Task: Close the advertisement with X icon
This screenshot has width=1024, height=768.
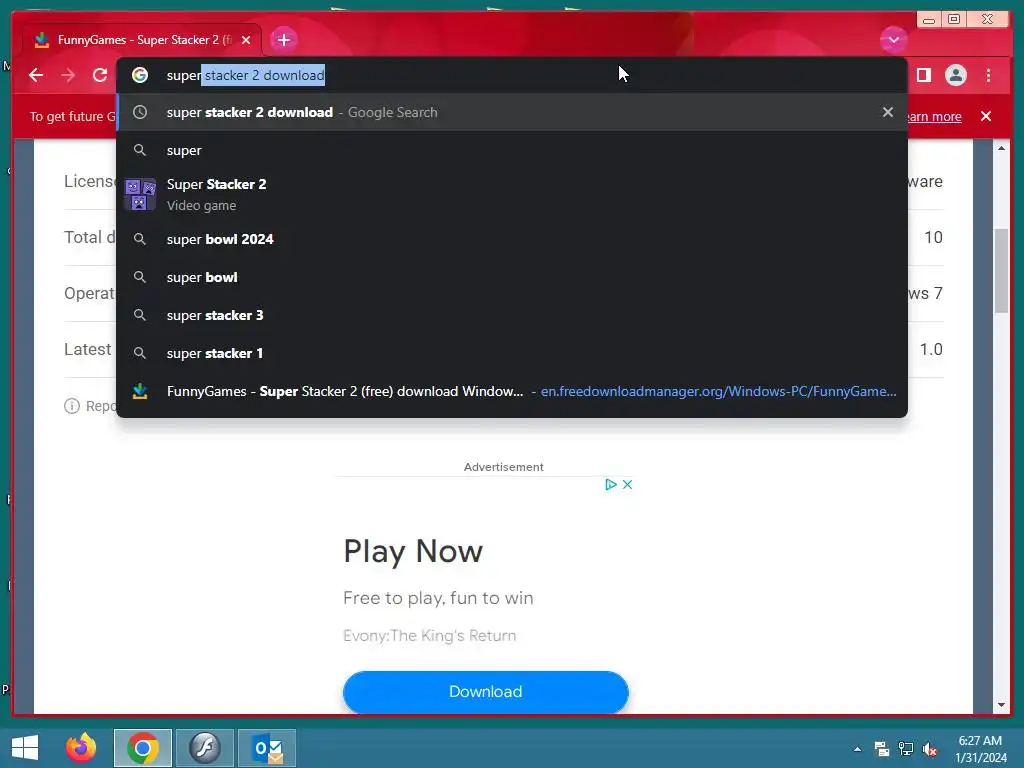Action: click(x=627, y=485)
